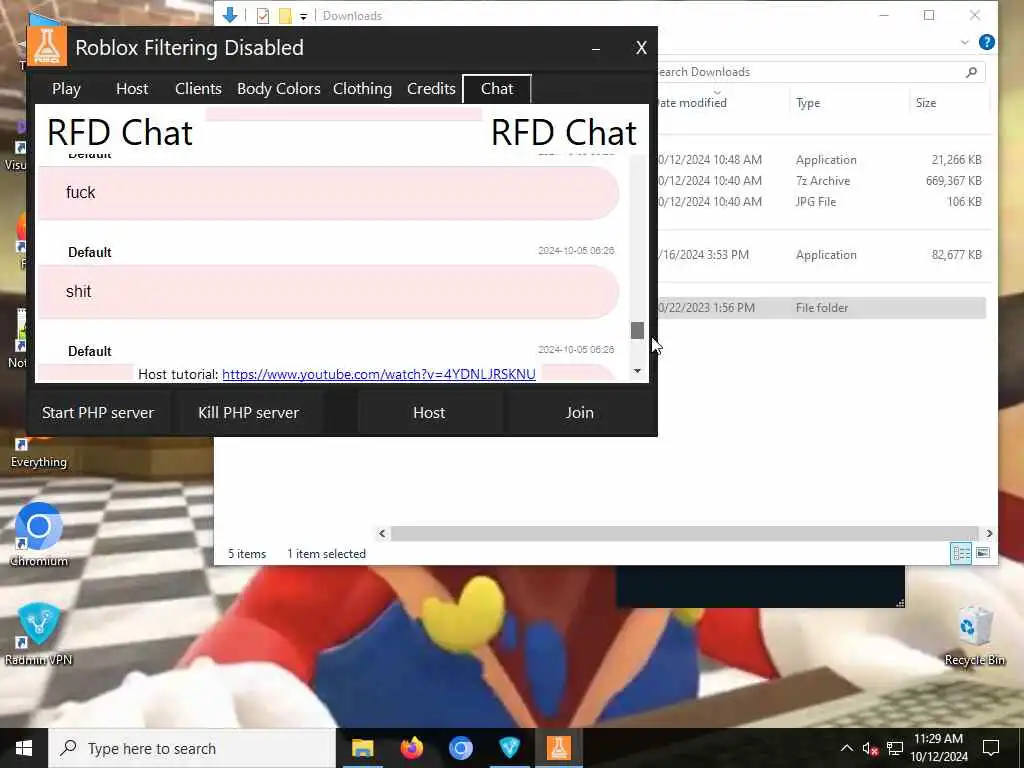The width and height of the screenshot is (1024, 768).
Task: Switch Explorer to details view icon
Action: (x=961, y=553)
